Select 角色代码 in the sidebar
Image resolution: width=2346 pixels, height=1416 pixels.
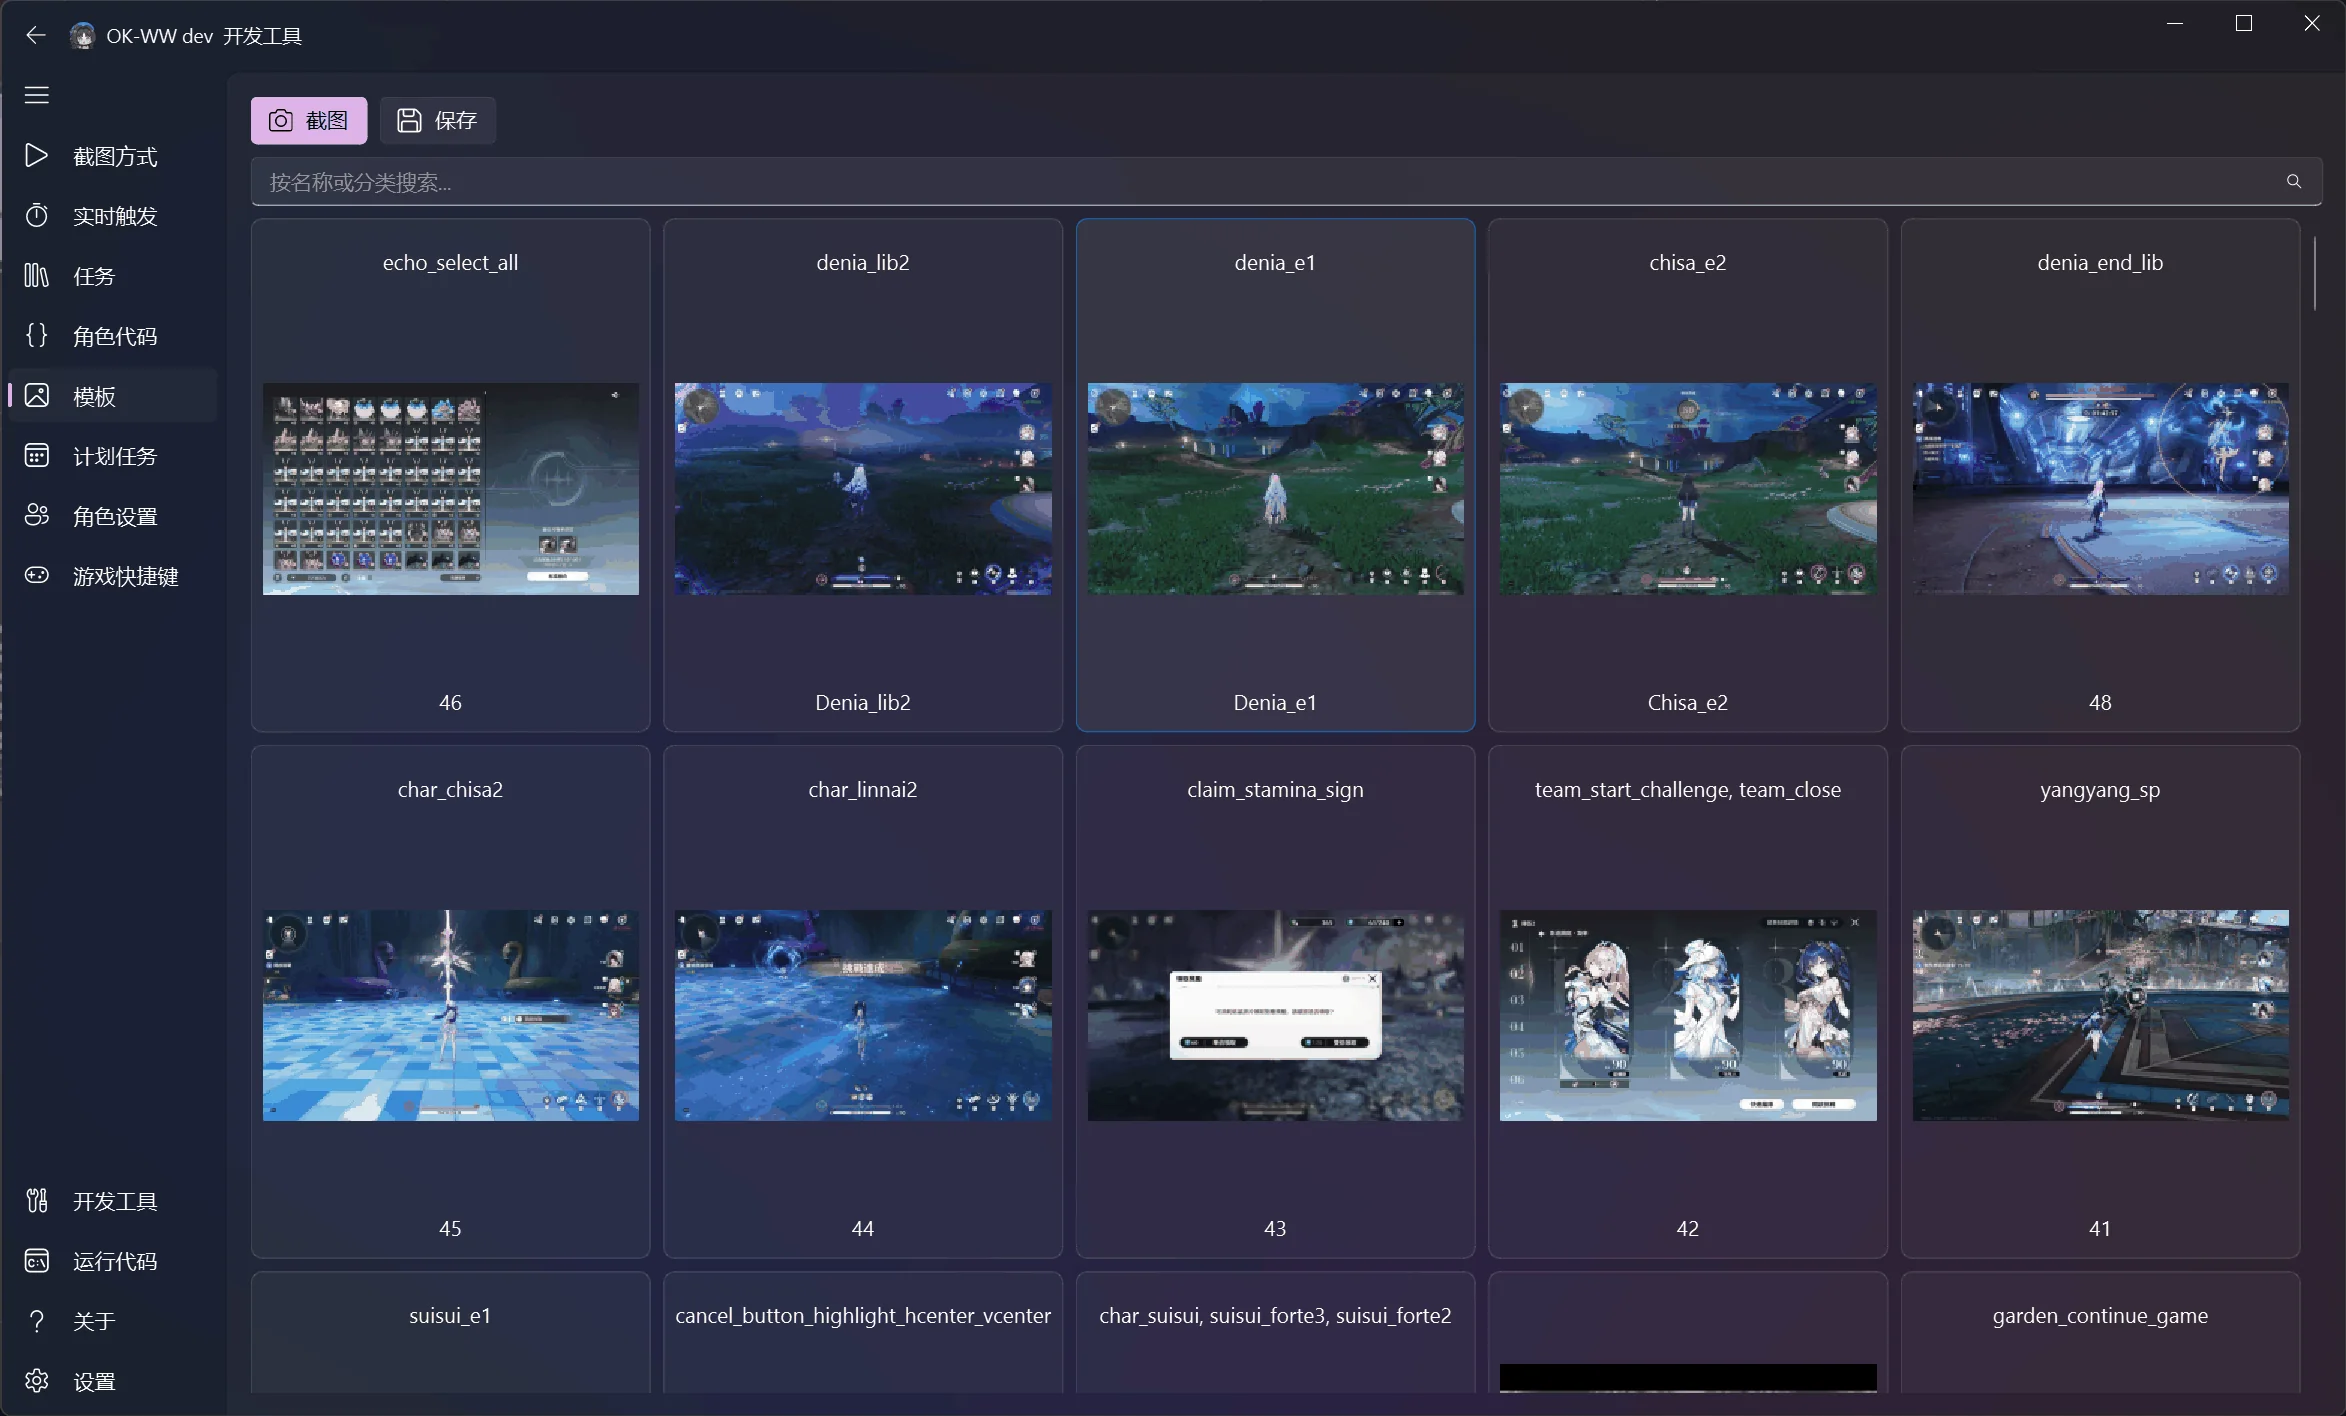click(113, 336)
